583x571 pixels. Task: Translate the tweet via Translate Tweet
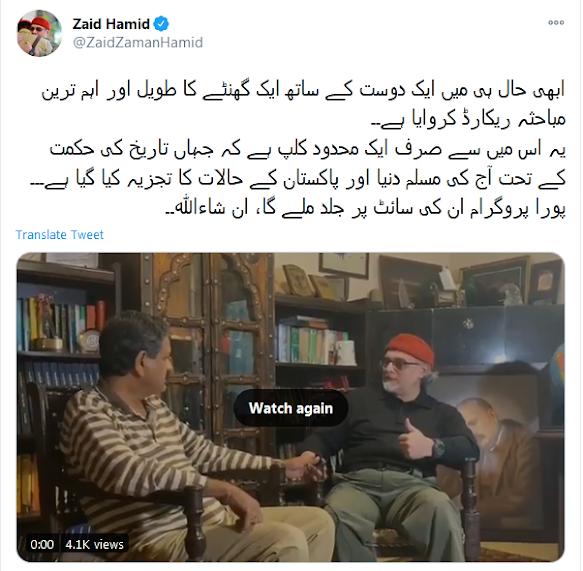[x=59, y=235]
